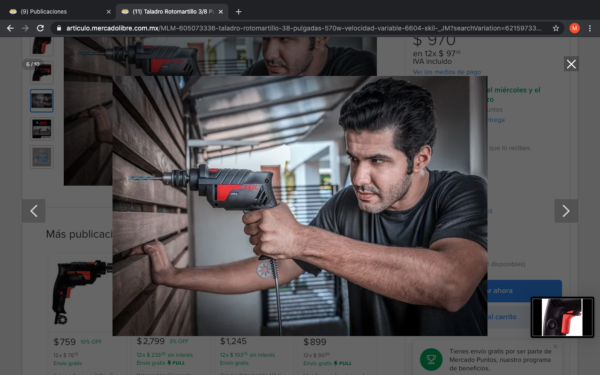The image size is (600, 375).
Task: Open the +3 more photos thumbnail
Action: (42, 157)
